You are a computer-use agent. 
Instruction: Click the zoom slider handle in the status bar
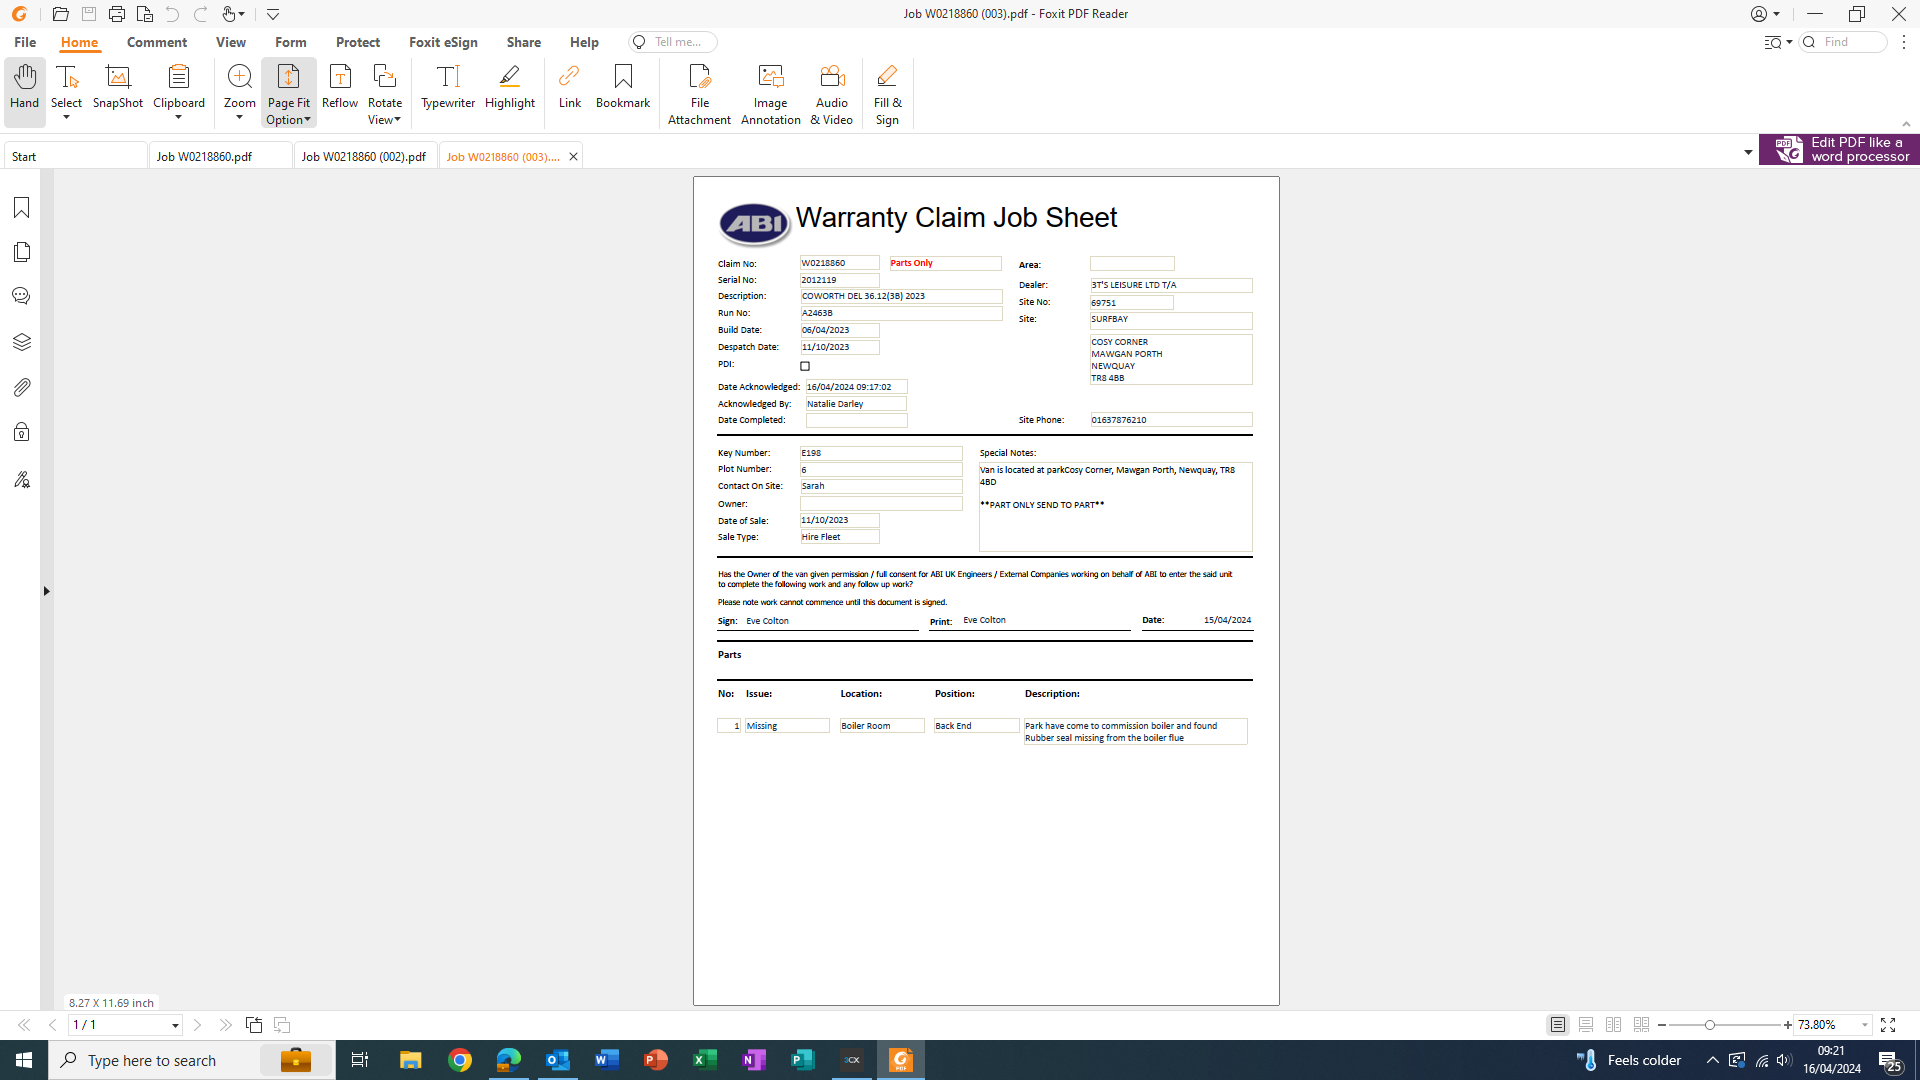point(1710,1025)
